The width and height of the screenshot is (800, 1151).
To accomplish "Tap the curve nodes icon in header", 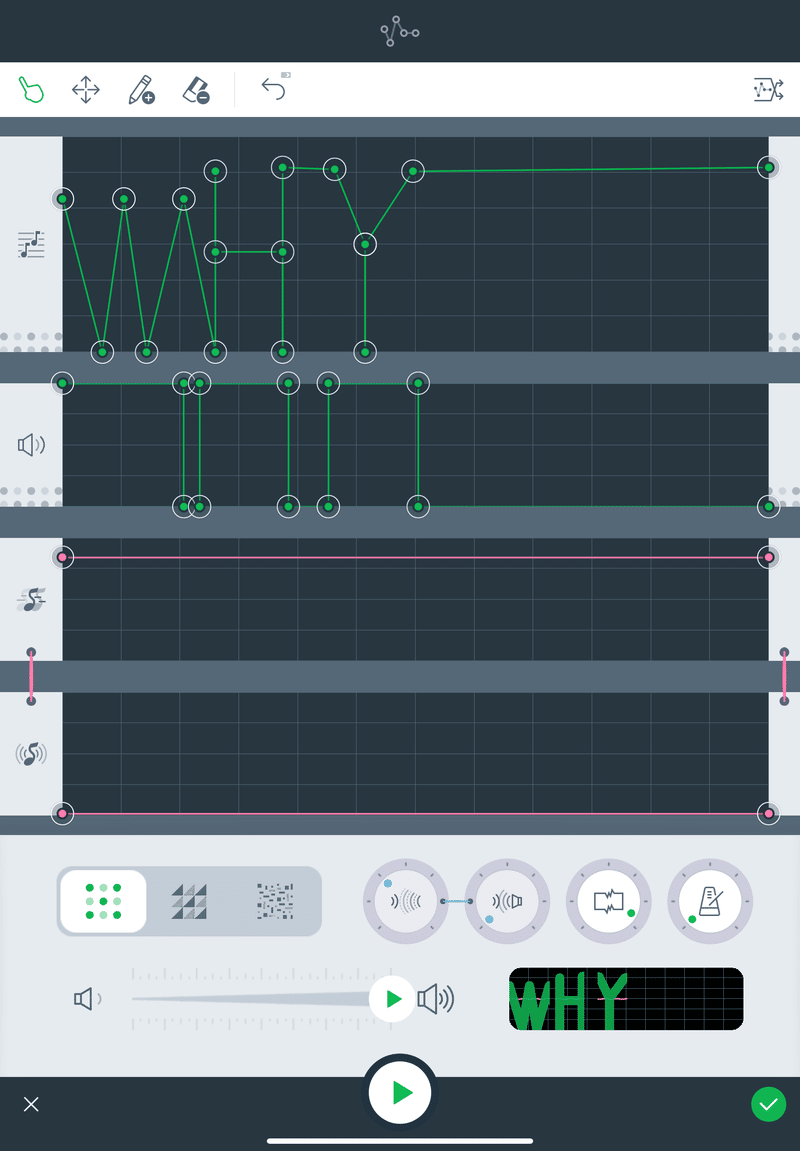I will pos(400,31).
